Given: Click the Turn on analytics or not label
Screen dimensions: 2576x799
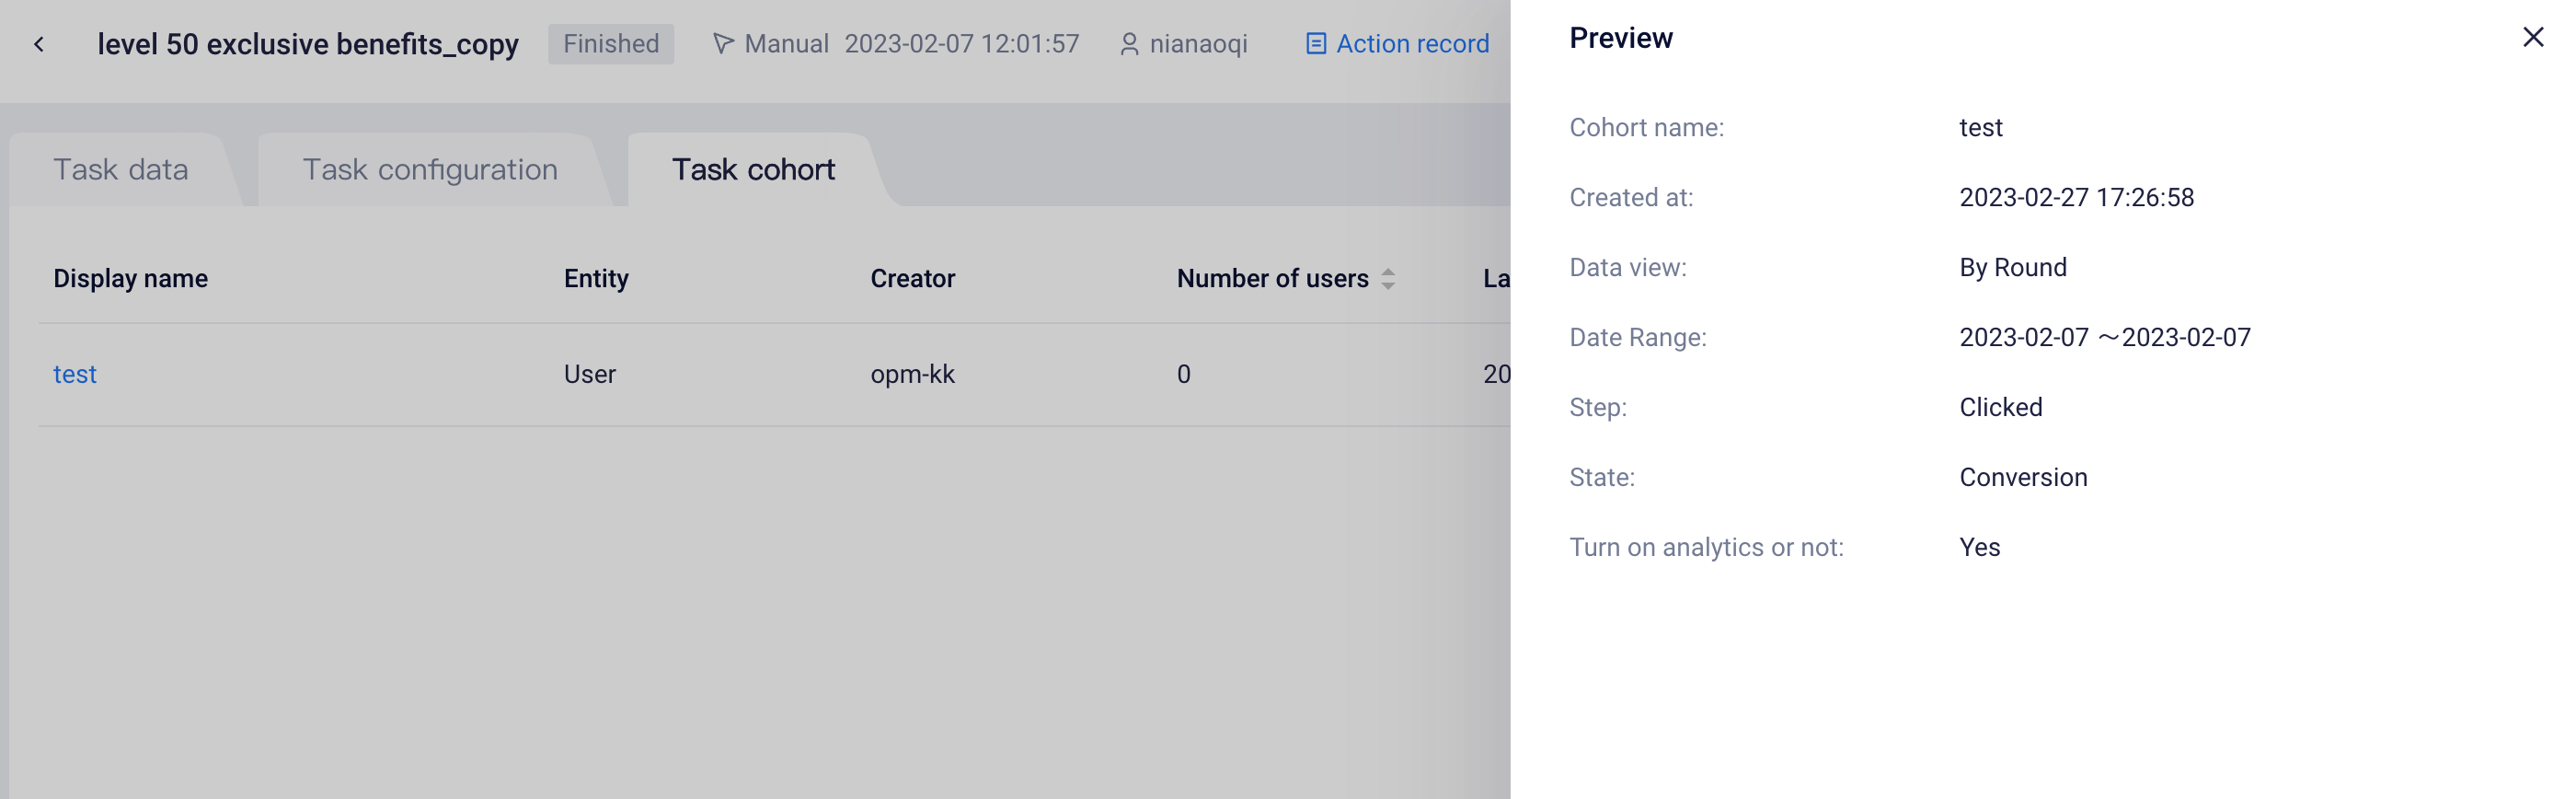Looking at the screenshot, I should click(1707, 548).
